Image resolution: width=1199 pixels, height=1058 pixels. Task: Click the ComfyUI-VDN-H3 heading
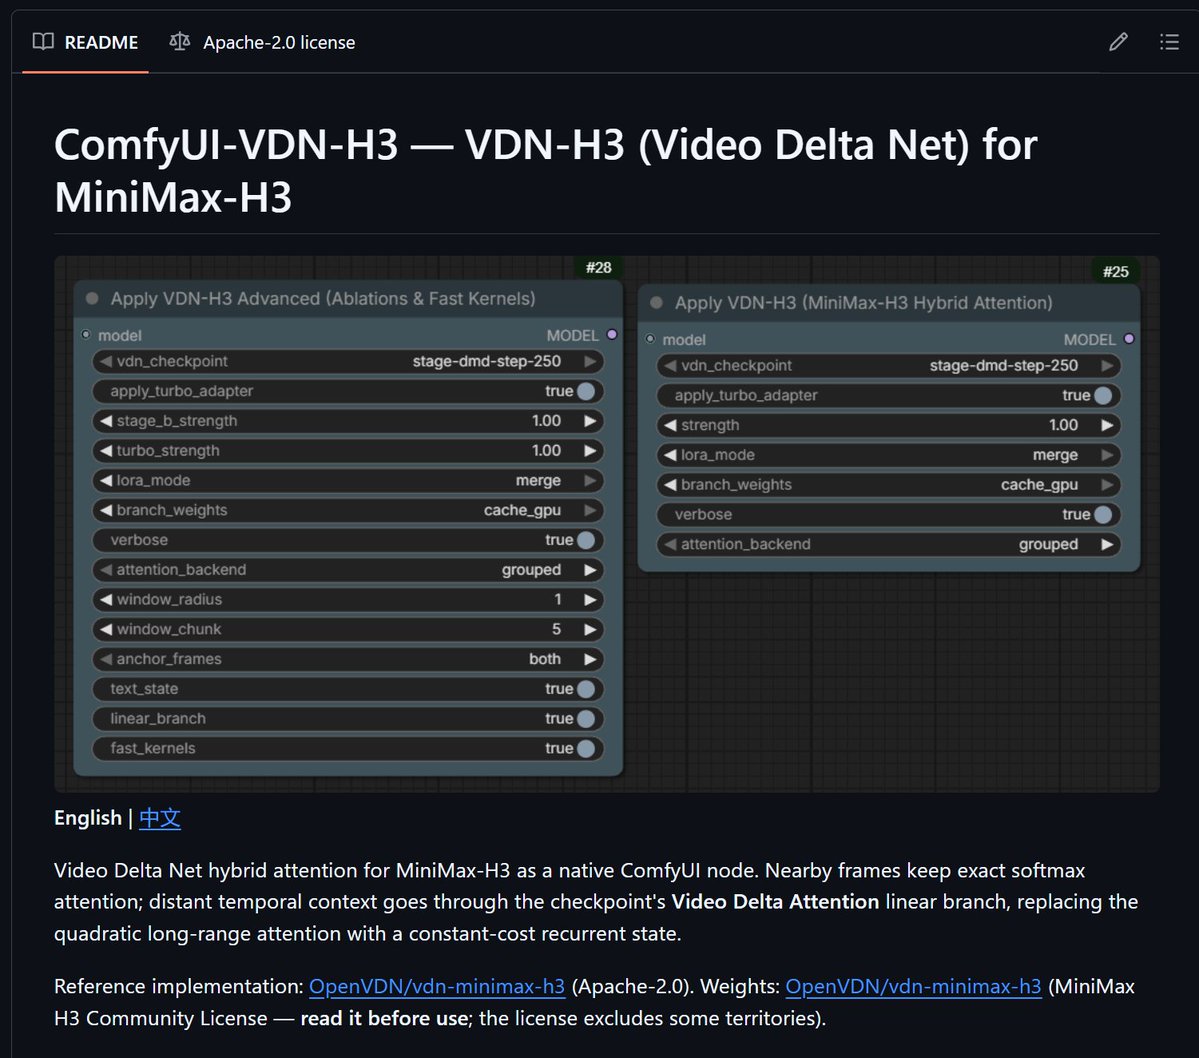point(546,170)
